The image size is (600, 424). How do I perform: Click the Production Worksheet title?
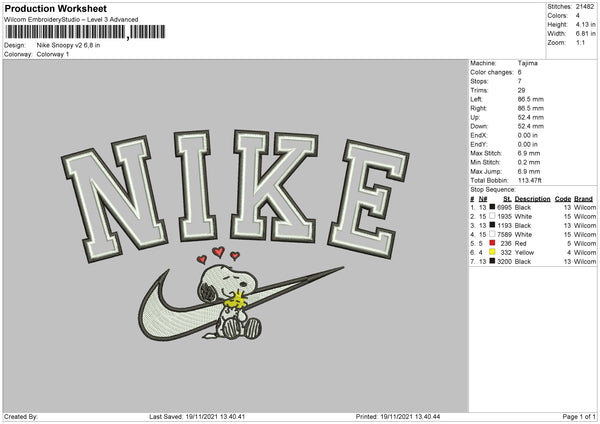[x=55, y=8]
